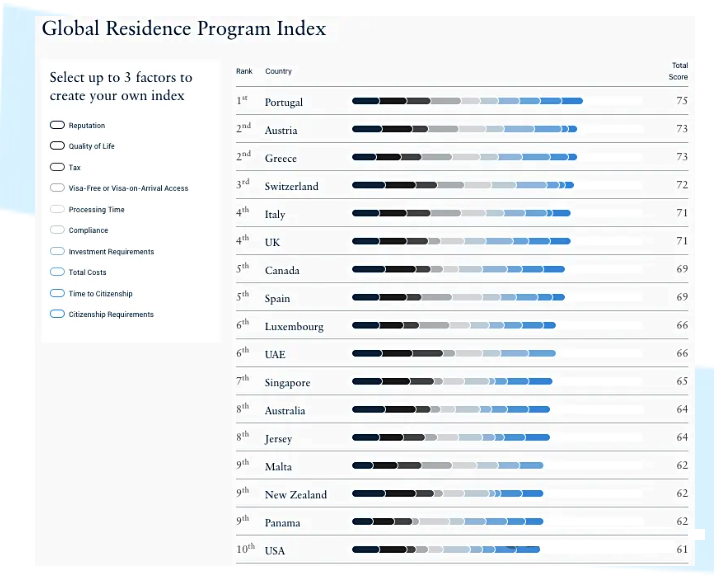Toggle the Reputation factor
714x575 pixels.
point(57,125)
